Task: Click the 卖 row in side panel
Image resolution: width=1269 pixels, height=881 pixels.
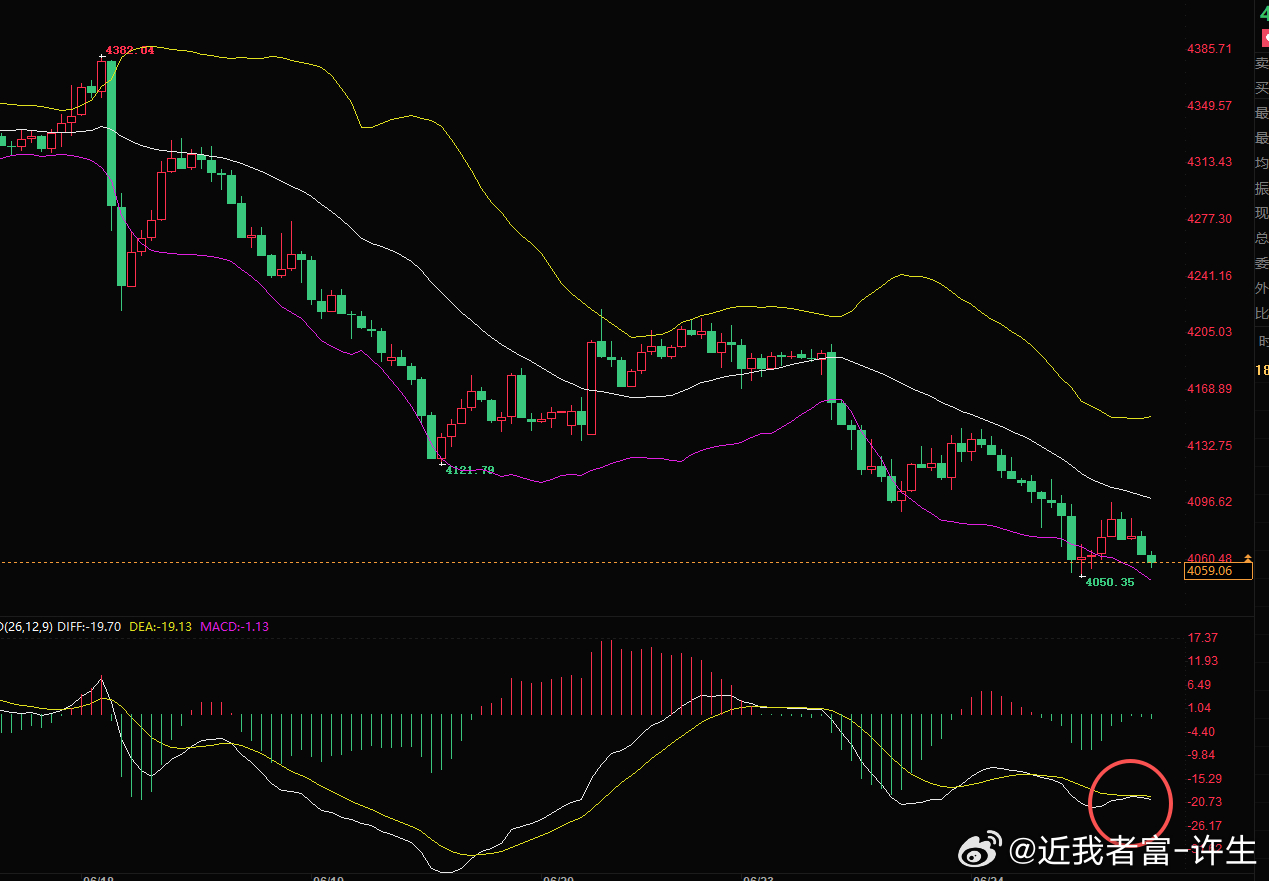Action: [1262, 62]
